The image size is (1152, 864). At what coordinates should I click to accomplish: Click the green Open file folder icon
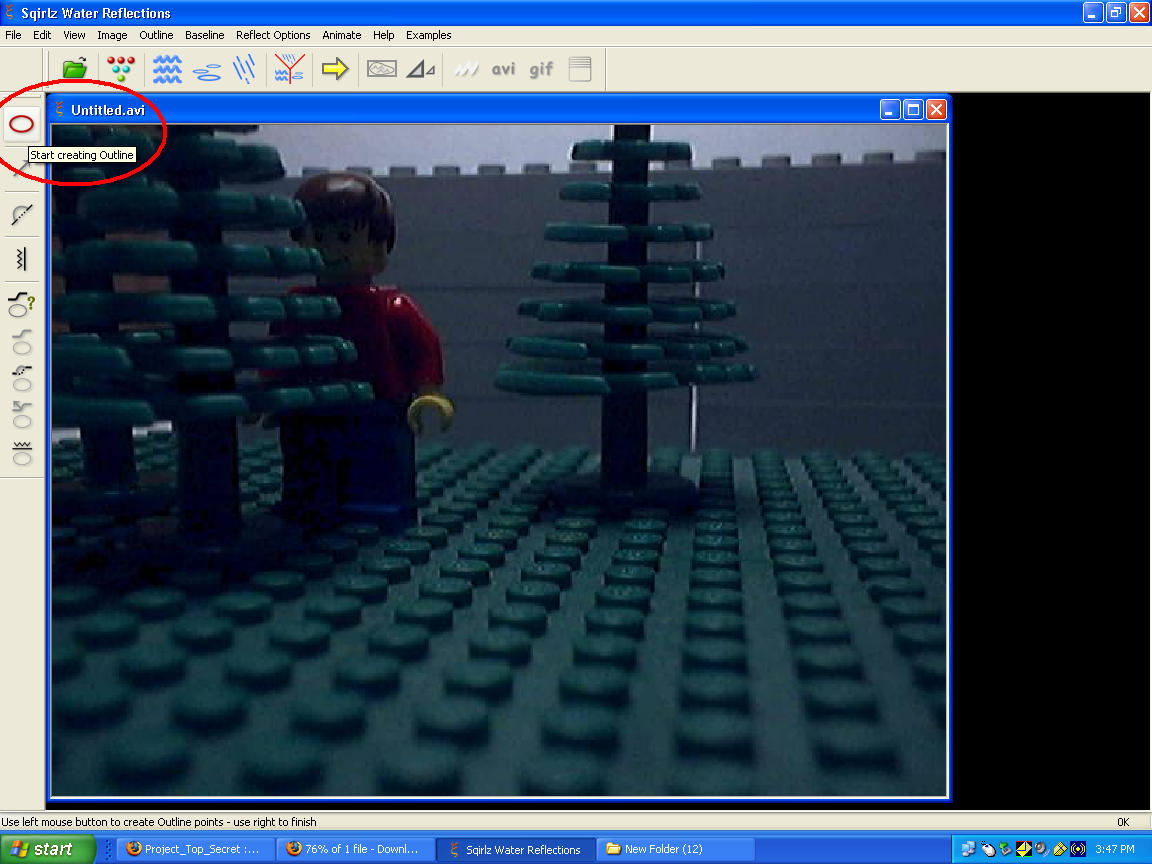(x=75, y=69)
